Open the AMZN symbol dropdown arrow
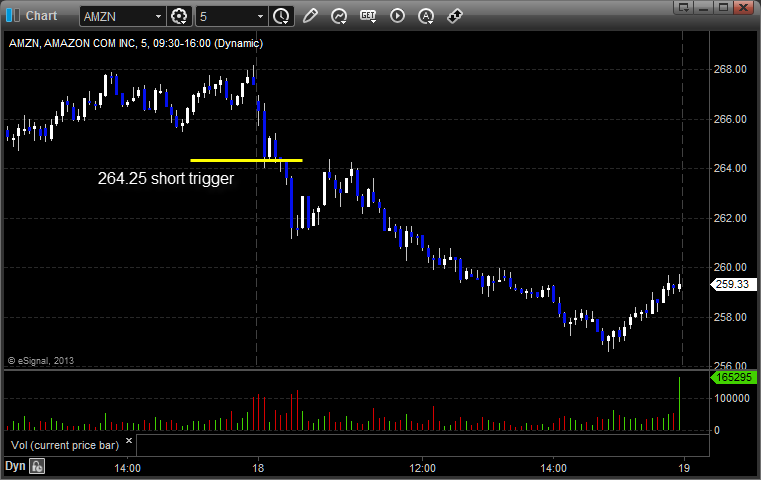761x480 pixels. tap(158, 17)
